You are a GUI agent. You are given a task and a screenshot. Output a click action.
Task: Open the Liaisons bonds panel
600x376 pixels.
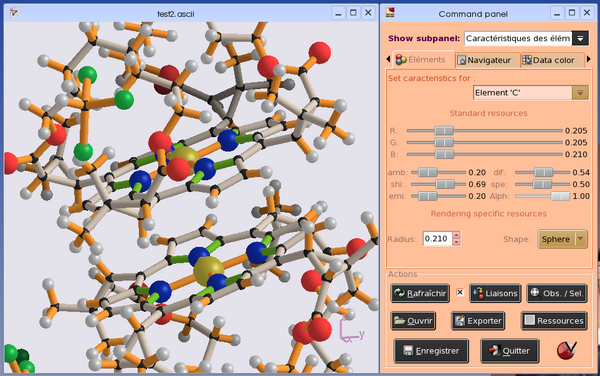(495, 293)
